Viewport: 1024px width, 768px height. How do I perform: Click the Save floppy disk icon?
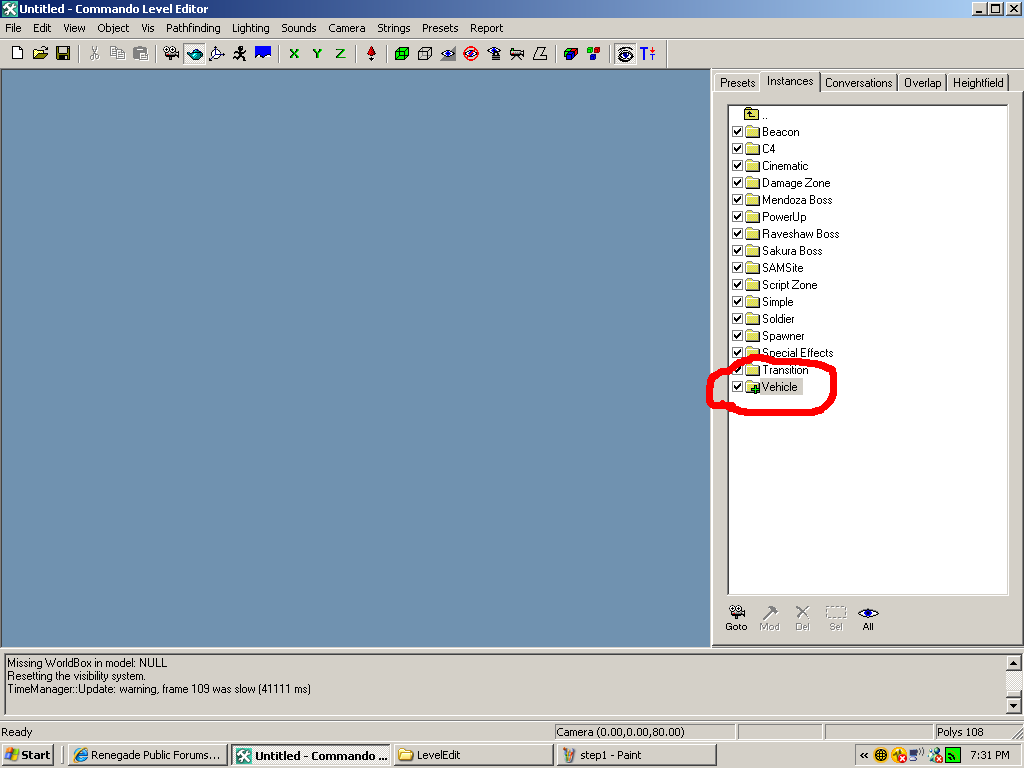[x=62, y=53]
